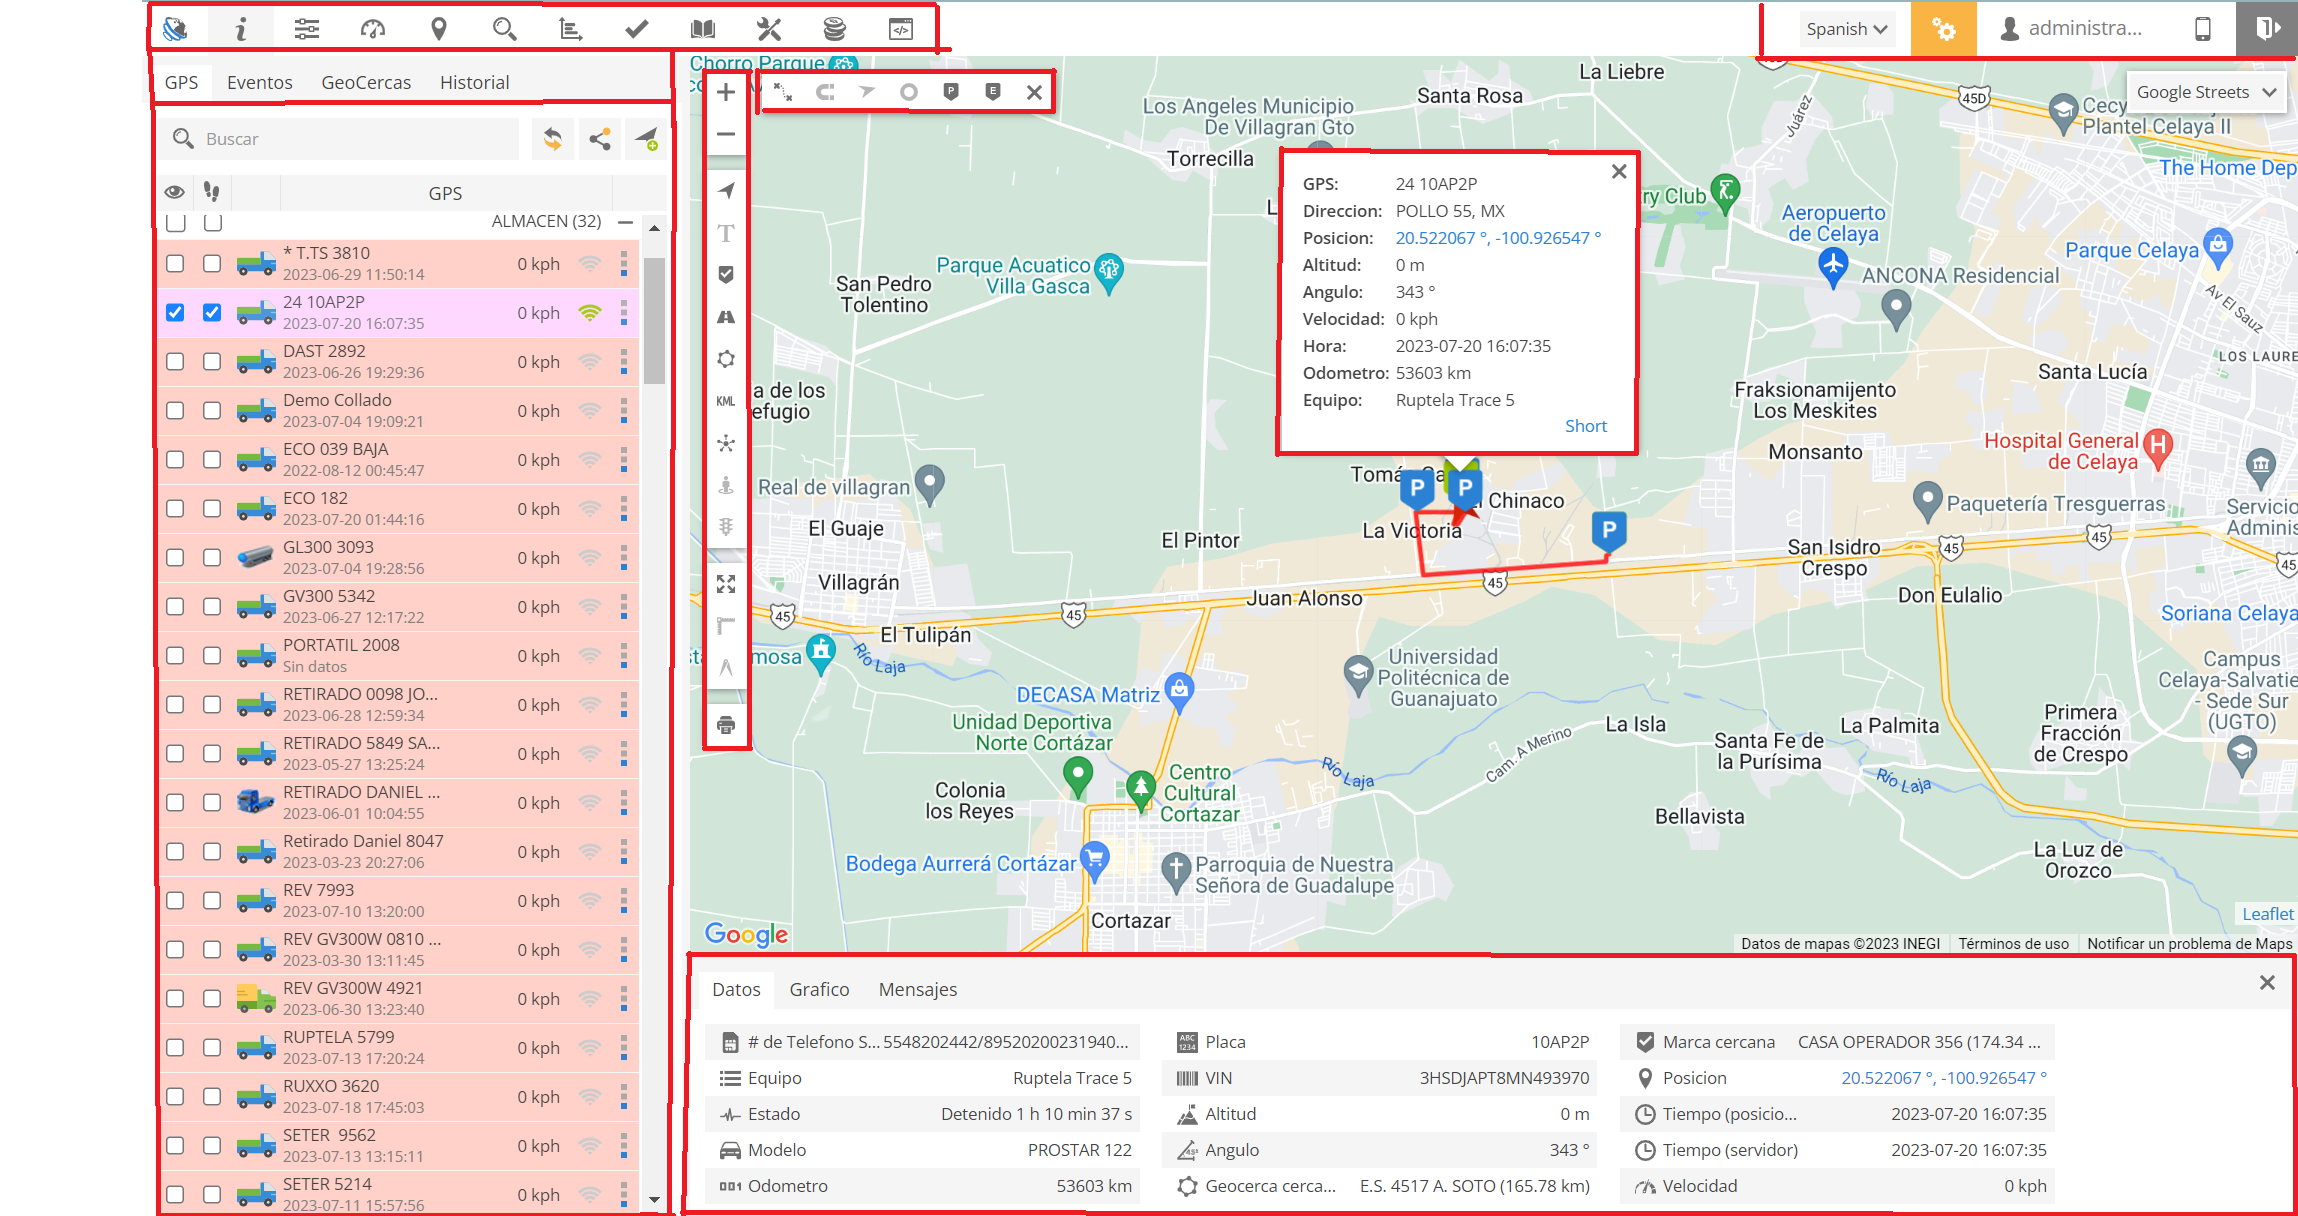
Task: Click the fit-to-screen arrows icon on map toolbar
Action: tap(726, 584)
